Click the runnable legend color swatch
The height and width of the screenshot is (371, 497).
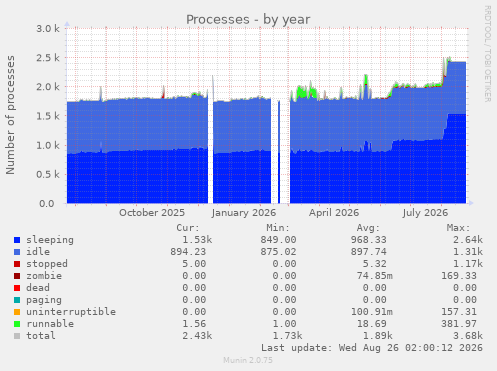pyautogui.click(x=17, y=324)
